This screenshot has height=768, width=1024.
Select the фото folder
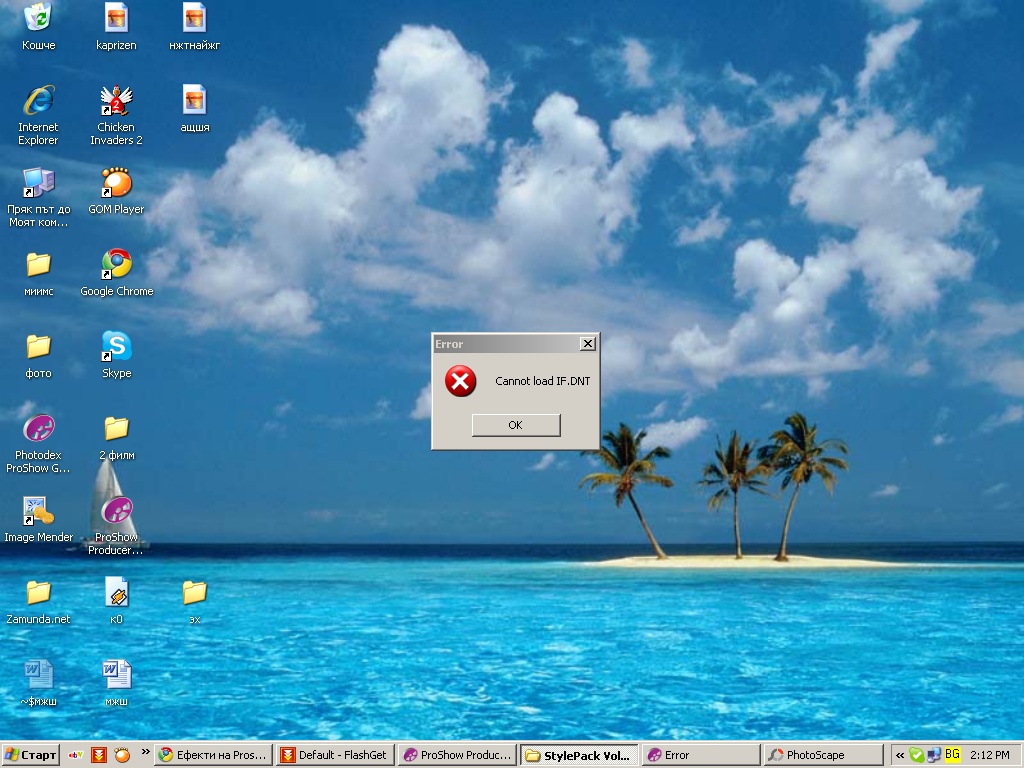[39, 355]
